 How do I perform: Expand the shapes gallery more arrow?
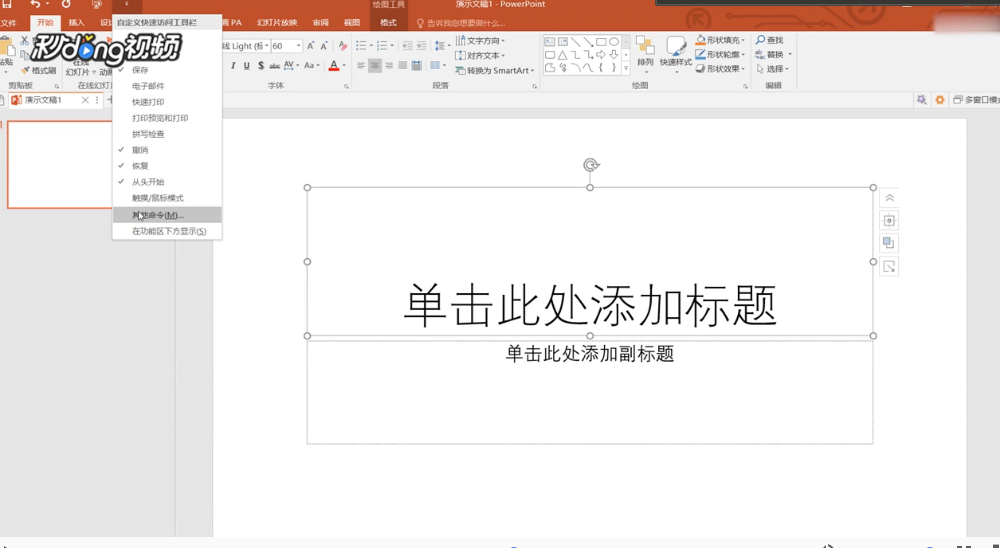tap(626, 68)
